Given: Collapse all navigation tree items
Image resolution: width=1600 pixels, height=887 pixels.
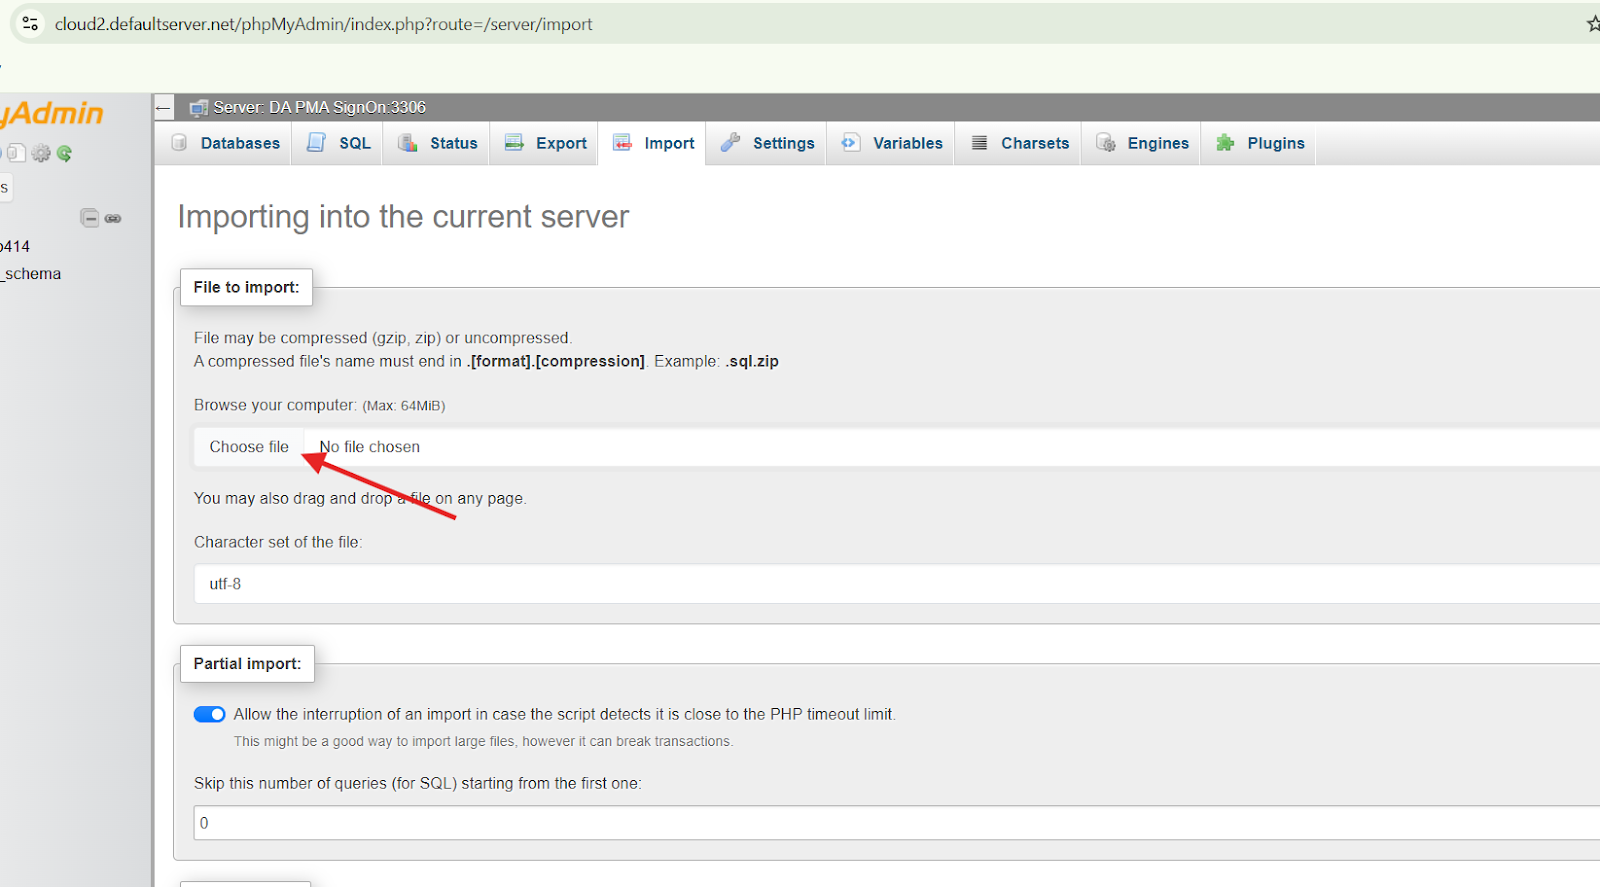Looking at the screenshot, I should pos(90,218).
